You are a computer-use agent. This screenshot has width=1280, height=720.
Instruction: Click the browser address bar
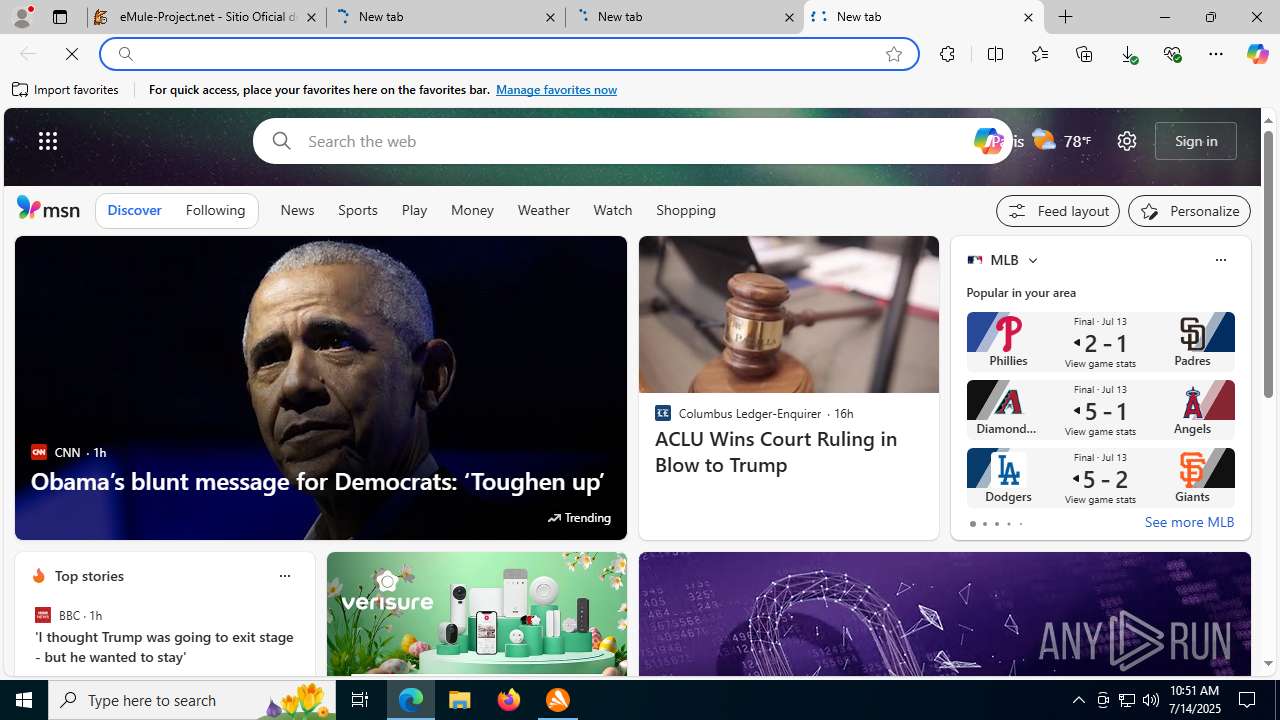click(x=510, y=54)
